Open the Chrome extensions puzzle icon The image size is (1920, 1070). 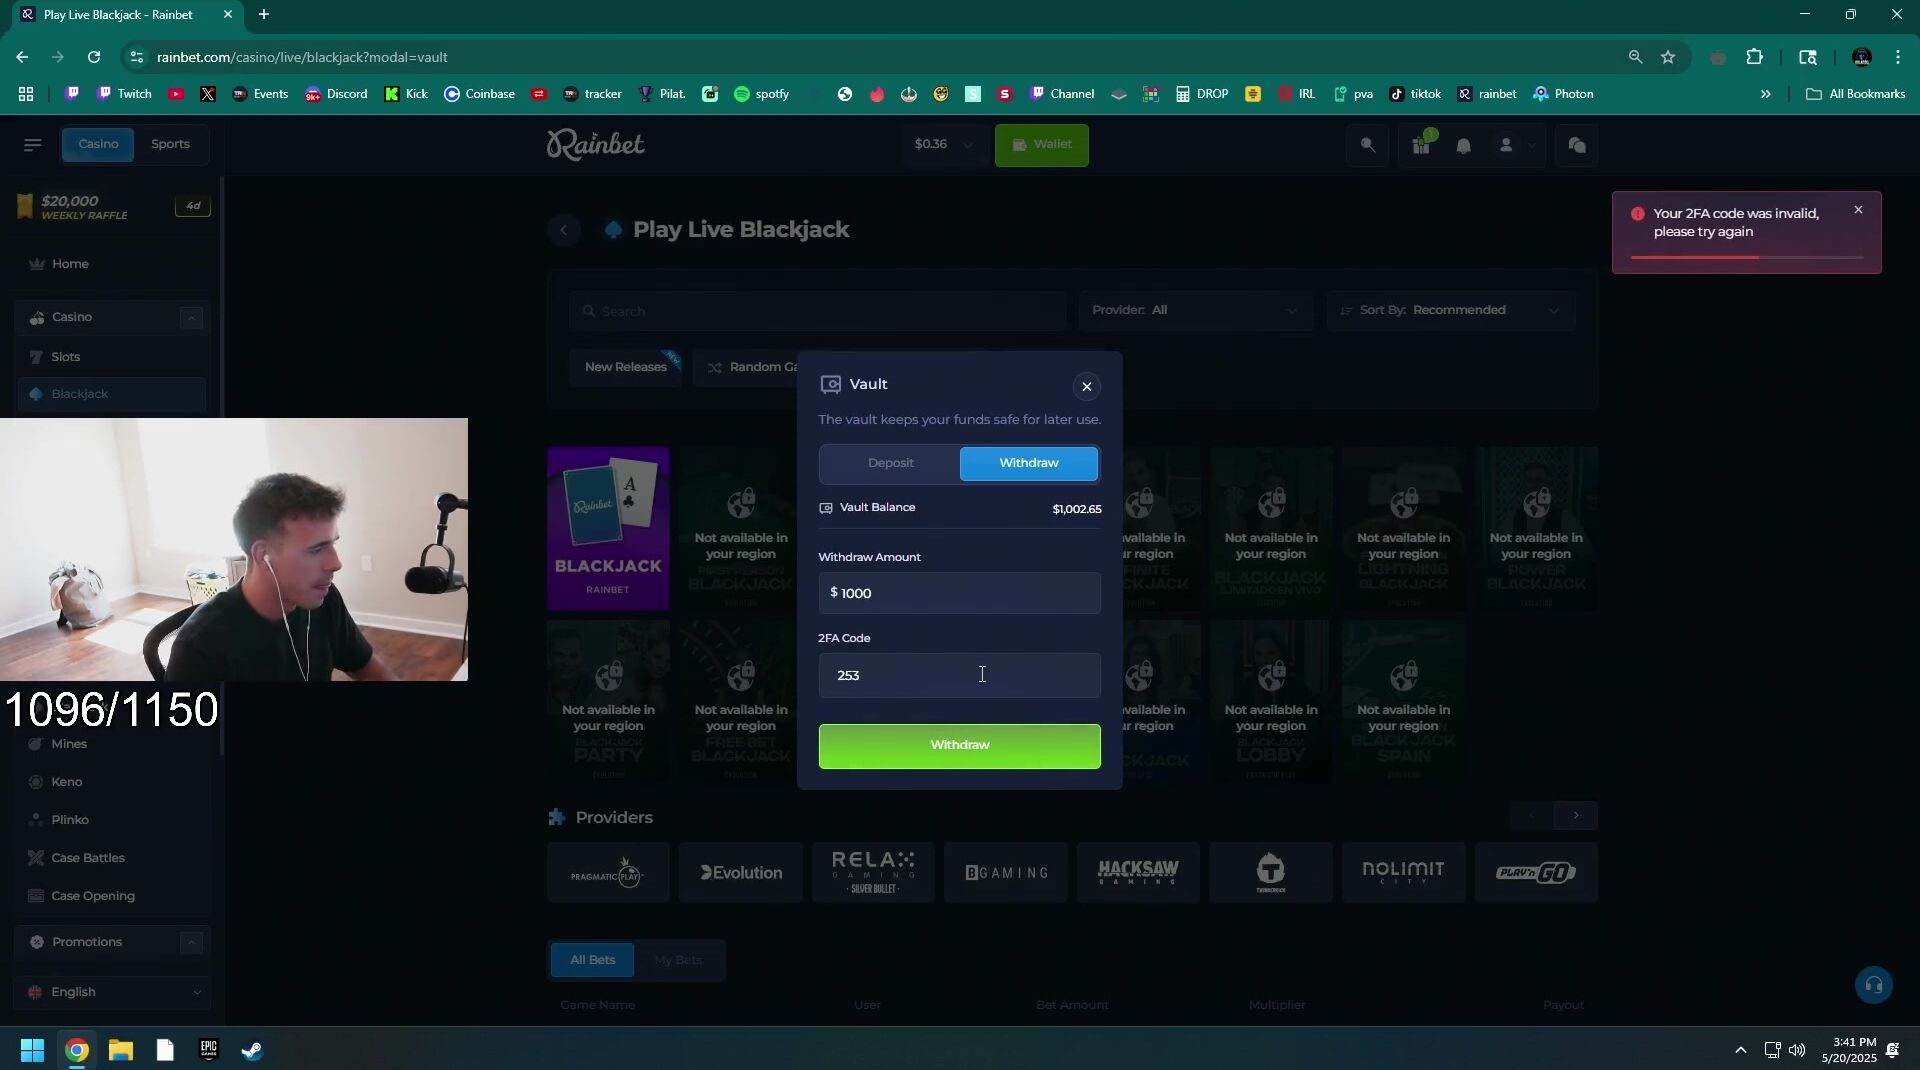pyautogui.click(x=1754, y=57)
